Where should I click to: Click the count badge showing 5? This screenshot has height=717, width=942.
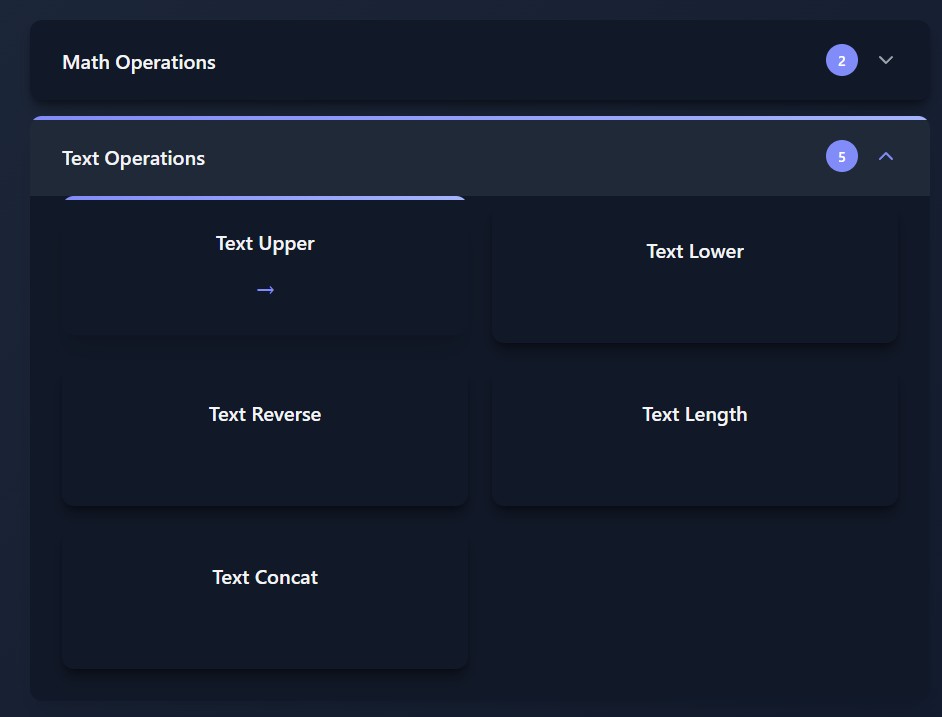841,157
